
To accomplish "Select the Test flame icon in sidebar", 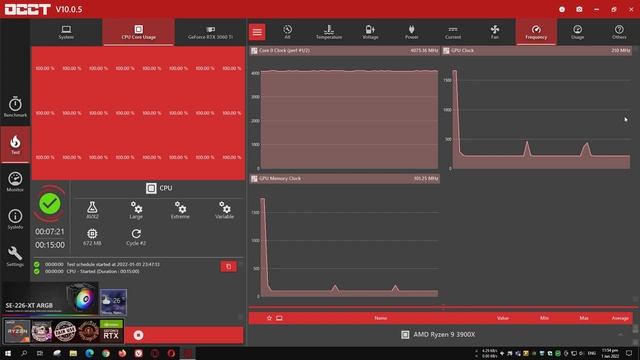I will click(15, 145).
